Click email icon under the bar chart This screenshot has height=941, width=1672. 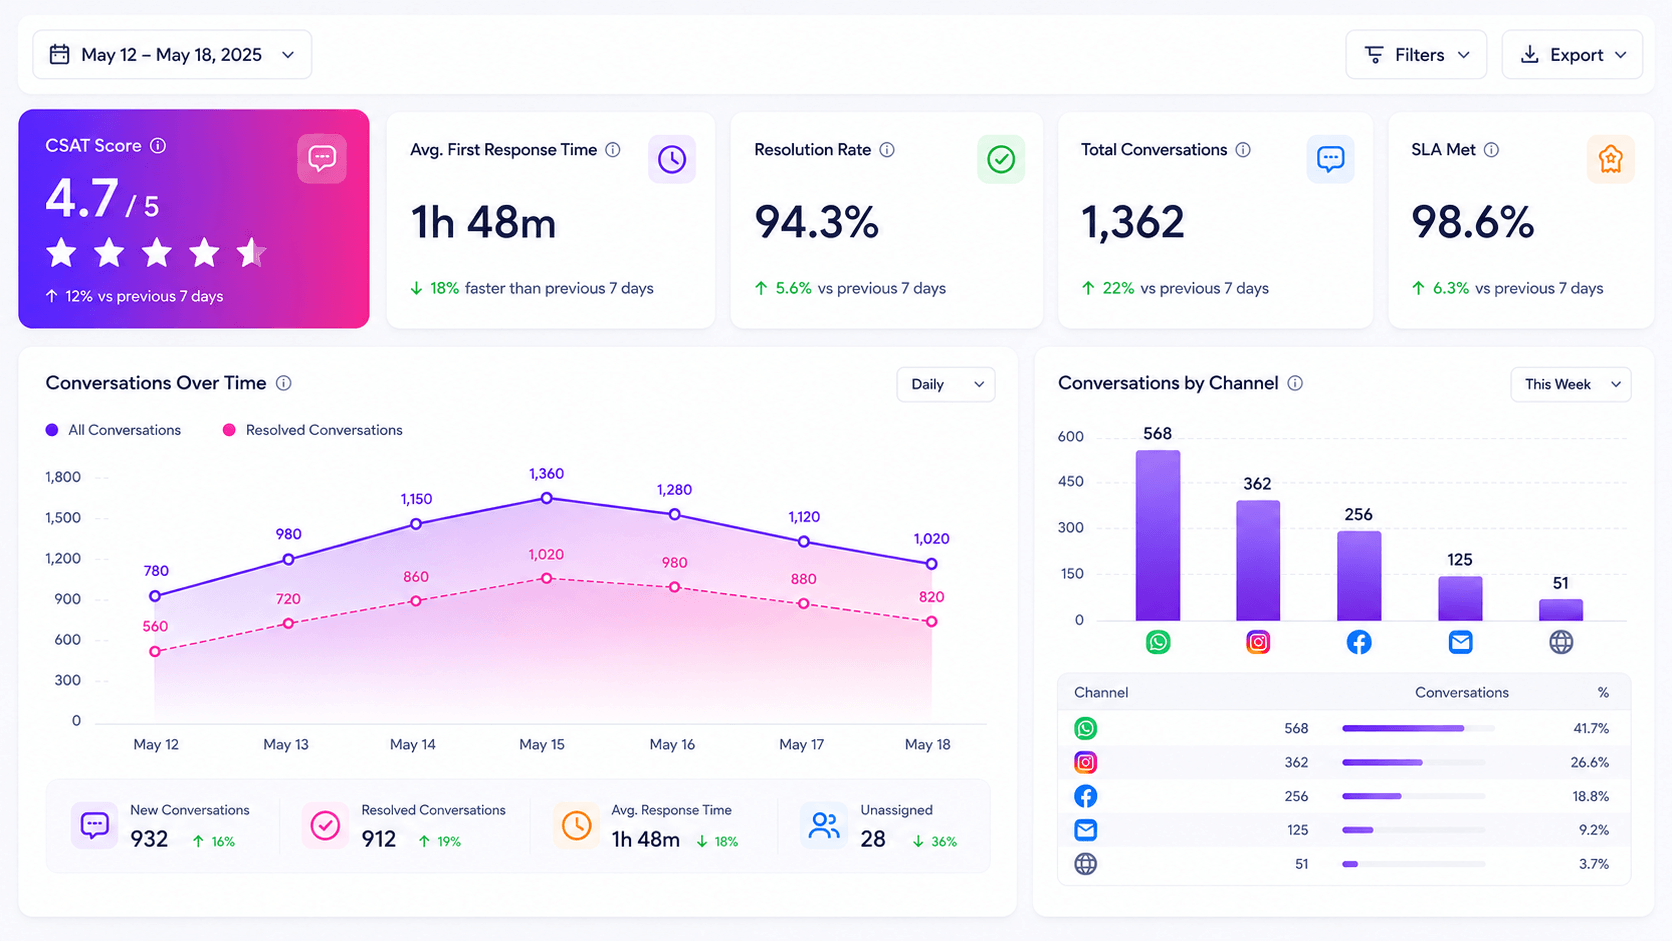point(1460,642)
